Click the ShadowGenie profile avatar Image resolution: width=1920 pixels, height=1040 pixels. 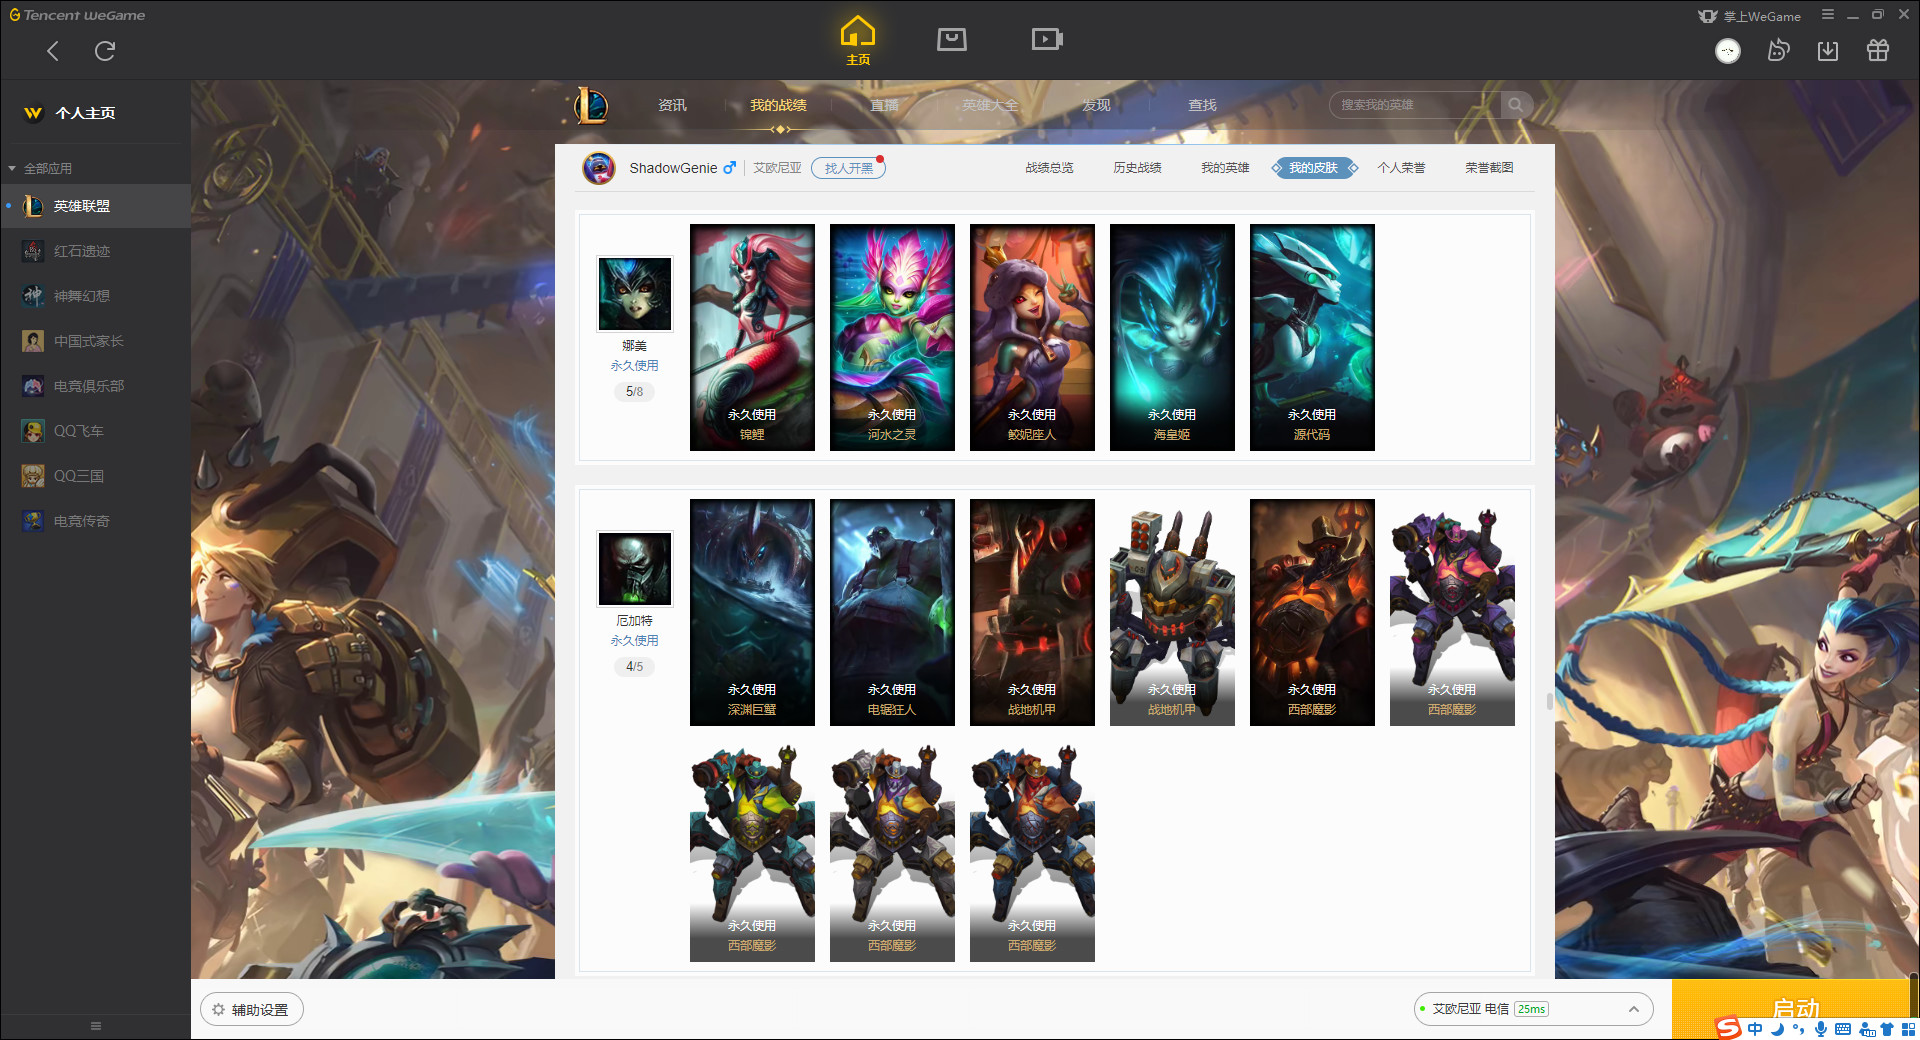[599, 168]
